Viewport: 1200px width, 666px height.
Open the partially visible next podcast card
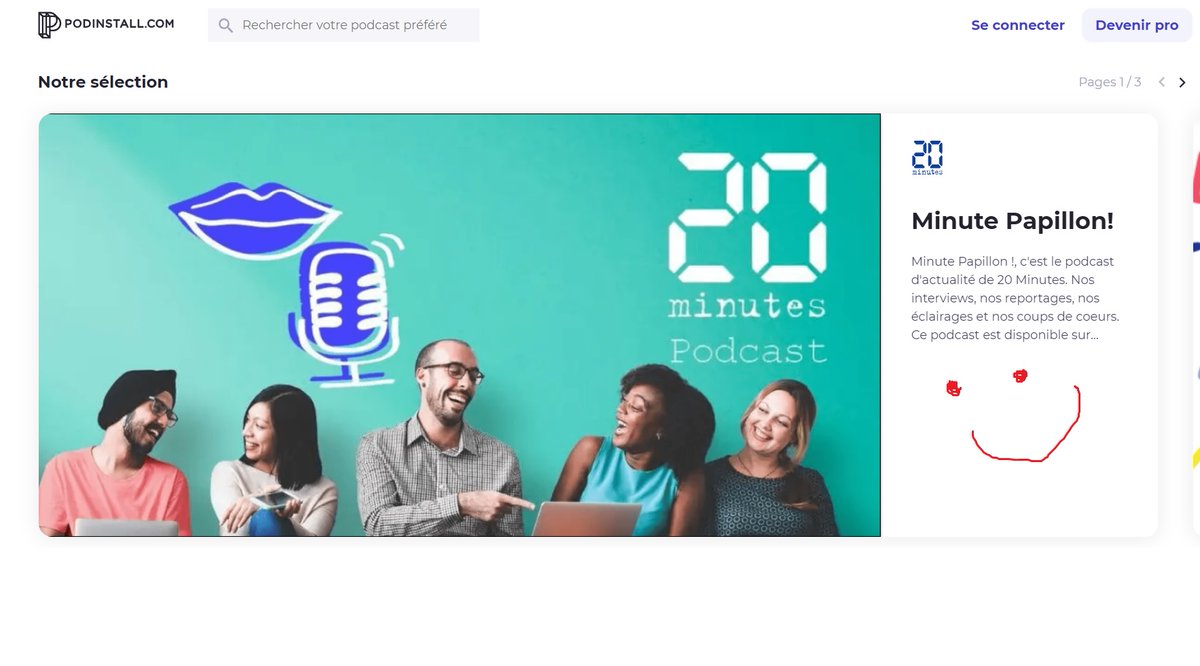pyautogui.click(x=1196, y=325)
